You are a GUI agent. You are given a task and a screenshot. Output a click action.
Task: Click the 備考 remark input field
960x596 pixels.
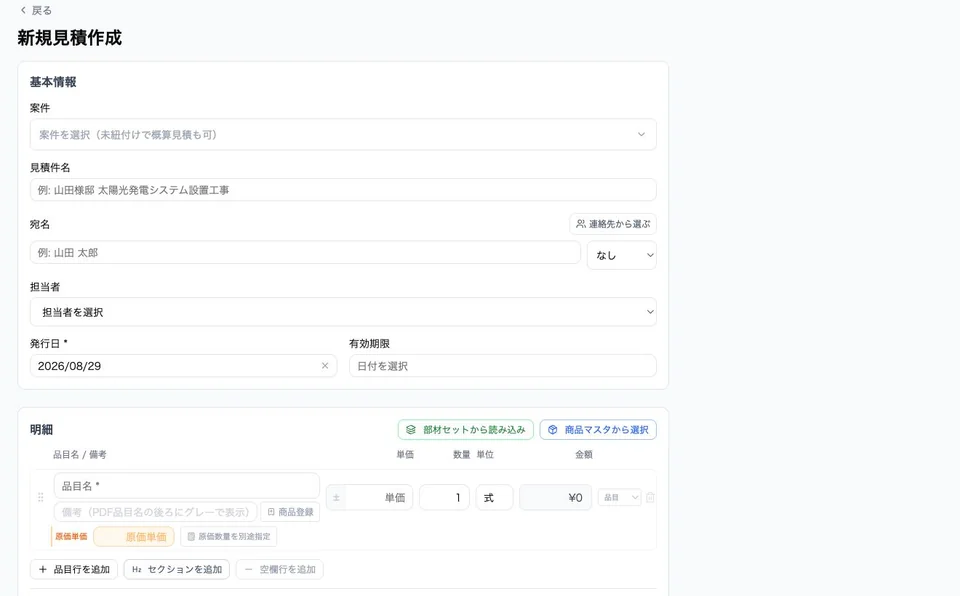(156, 512)
